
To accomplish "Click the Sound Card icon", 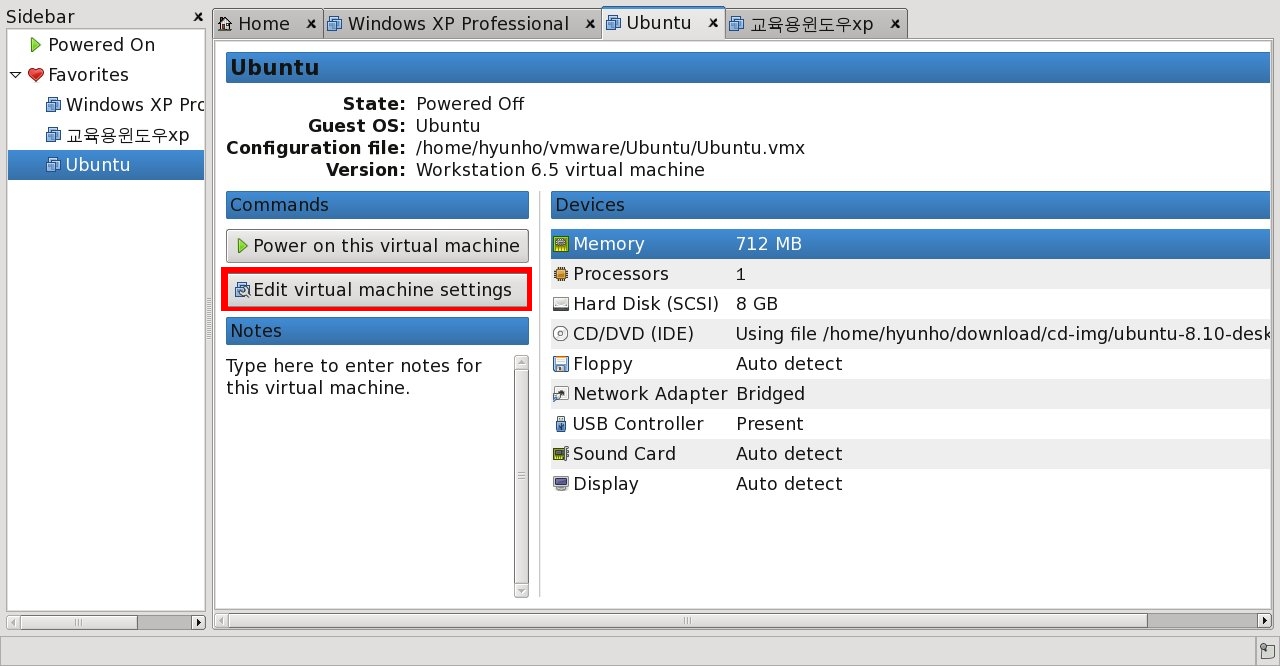I will [561, 454].
